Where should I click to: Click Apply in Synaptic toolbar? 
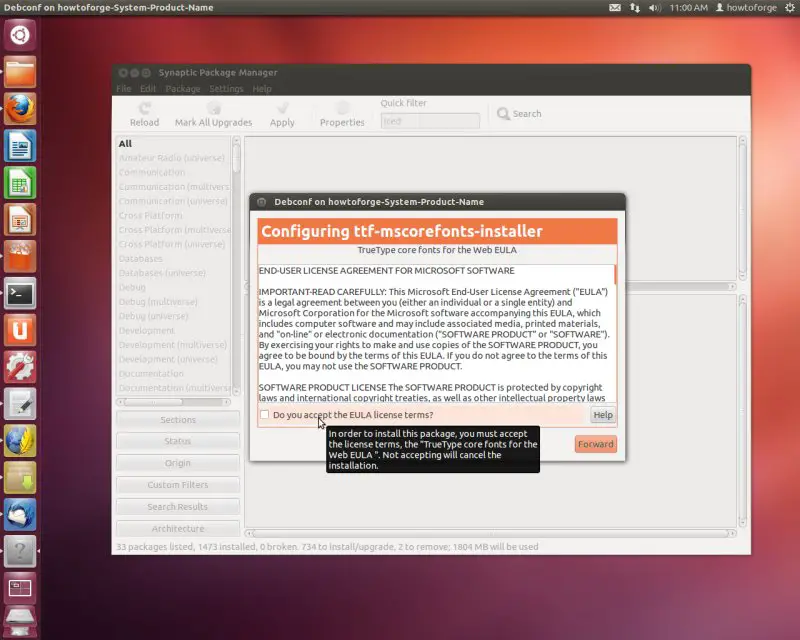point(282,115)
